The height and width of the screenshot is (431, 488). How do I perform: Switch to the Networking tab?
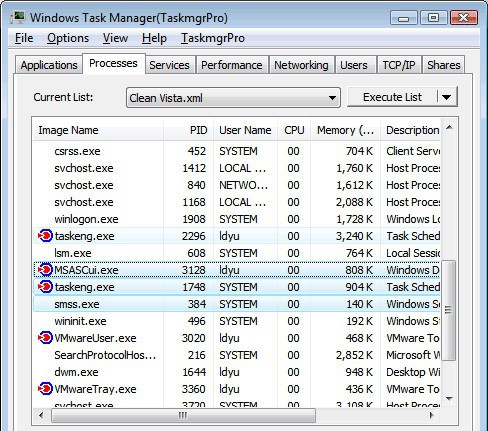coord(301,65)
